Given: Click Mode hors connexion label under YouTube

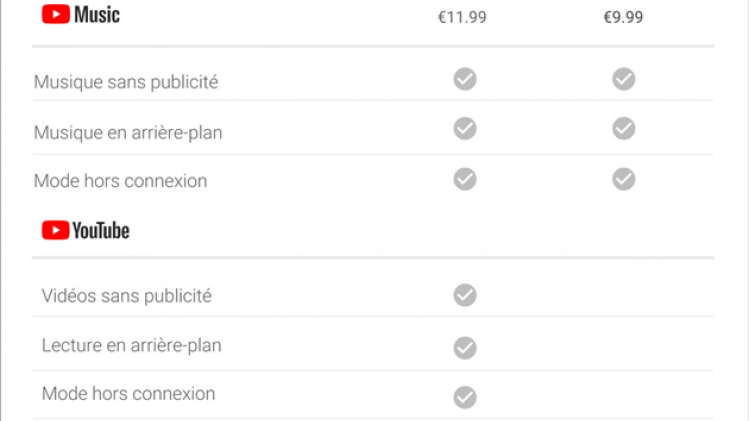Looking at the screenshot, I should (128, 393).
